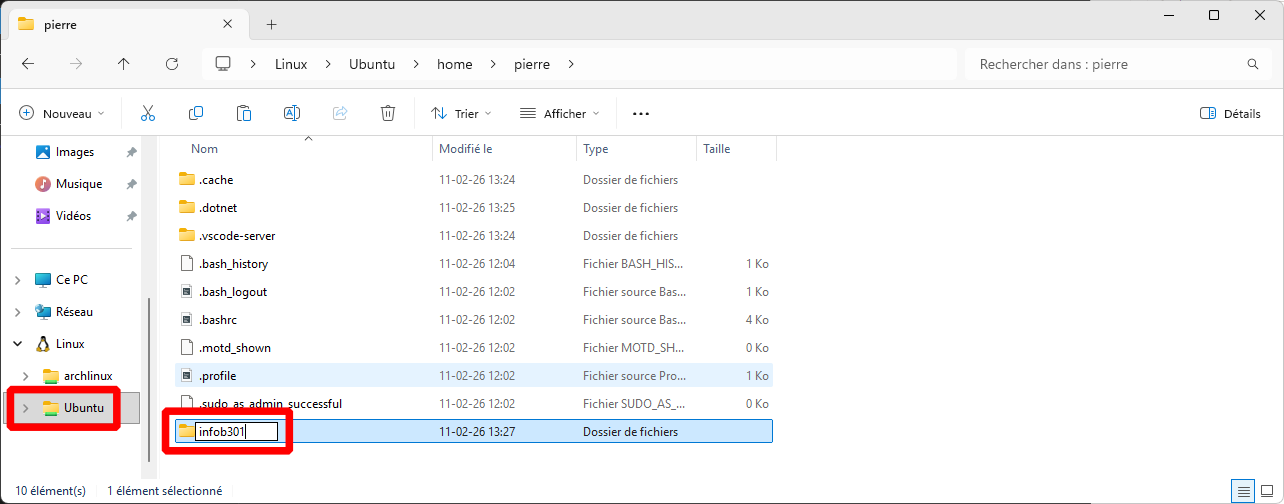Click the .cache folder icon

click(x=186, y=180)
